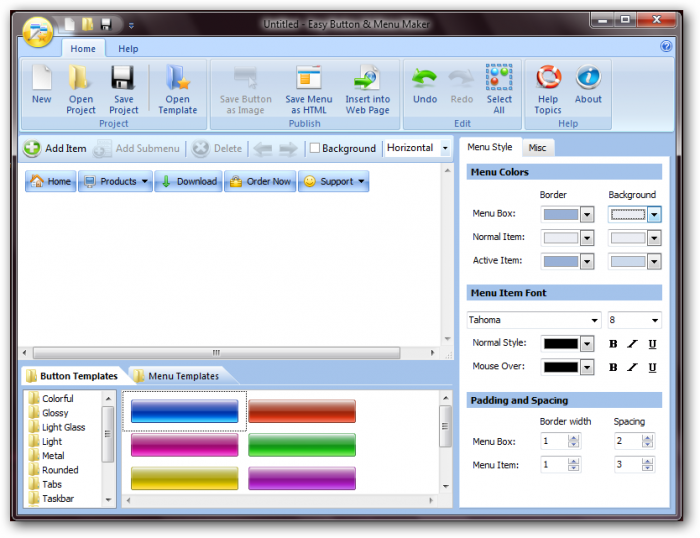
Task: Switch to the Help ribbon tab
Action: click(x=128, y=49)
